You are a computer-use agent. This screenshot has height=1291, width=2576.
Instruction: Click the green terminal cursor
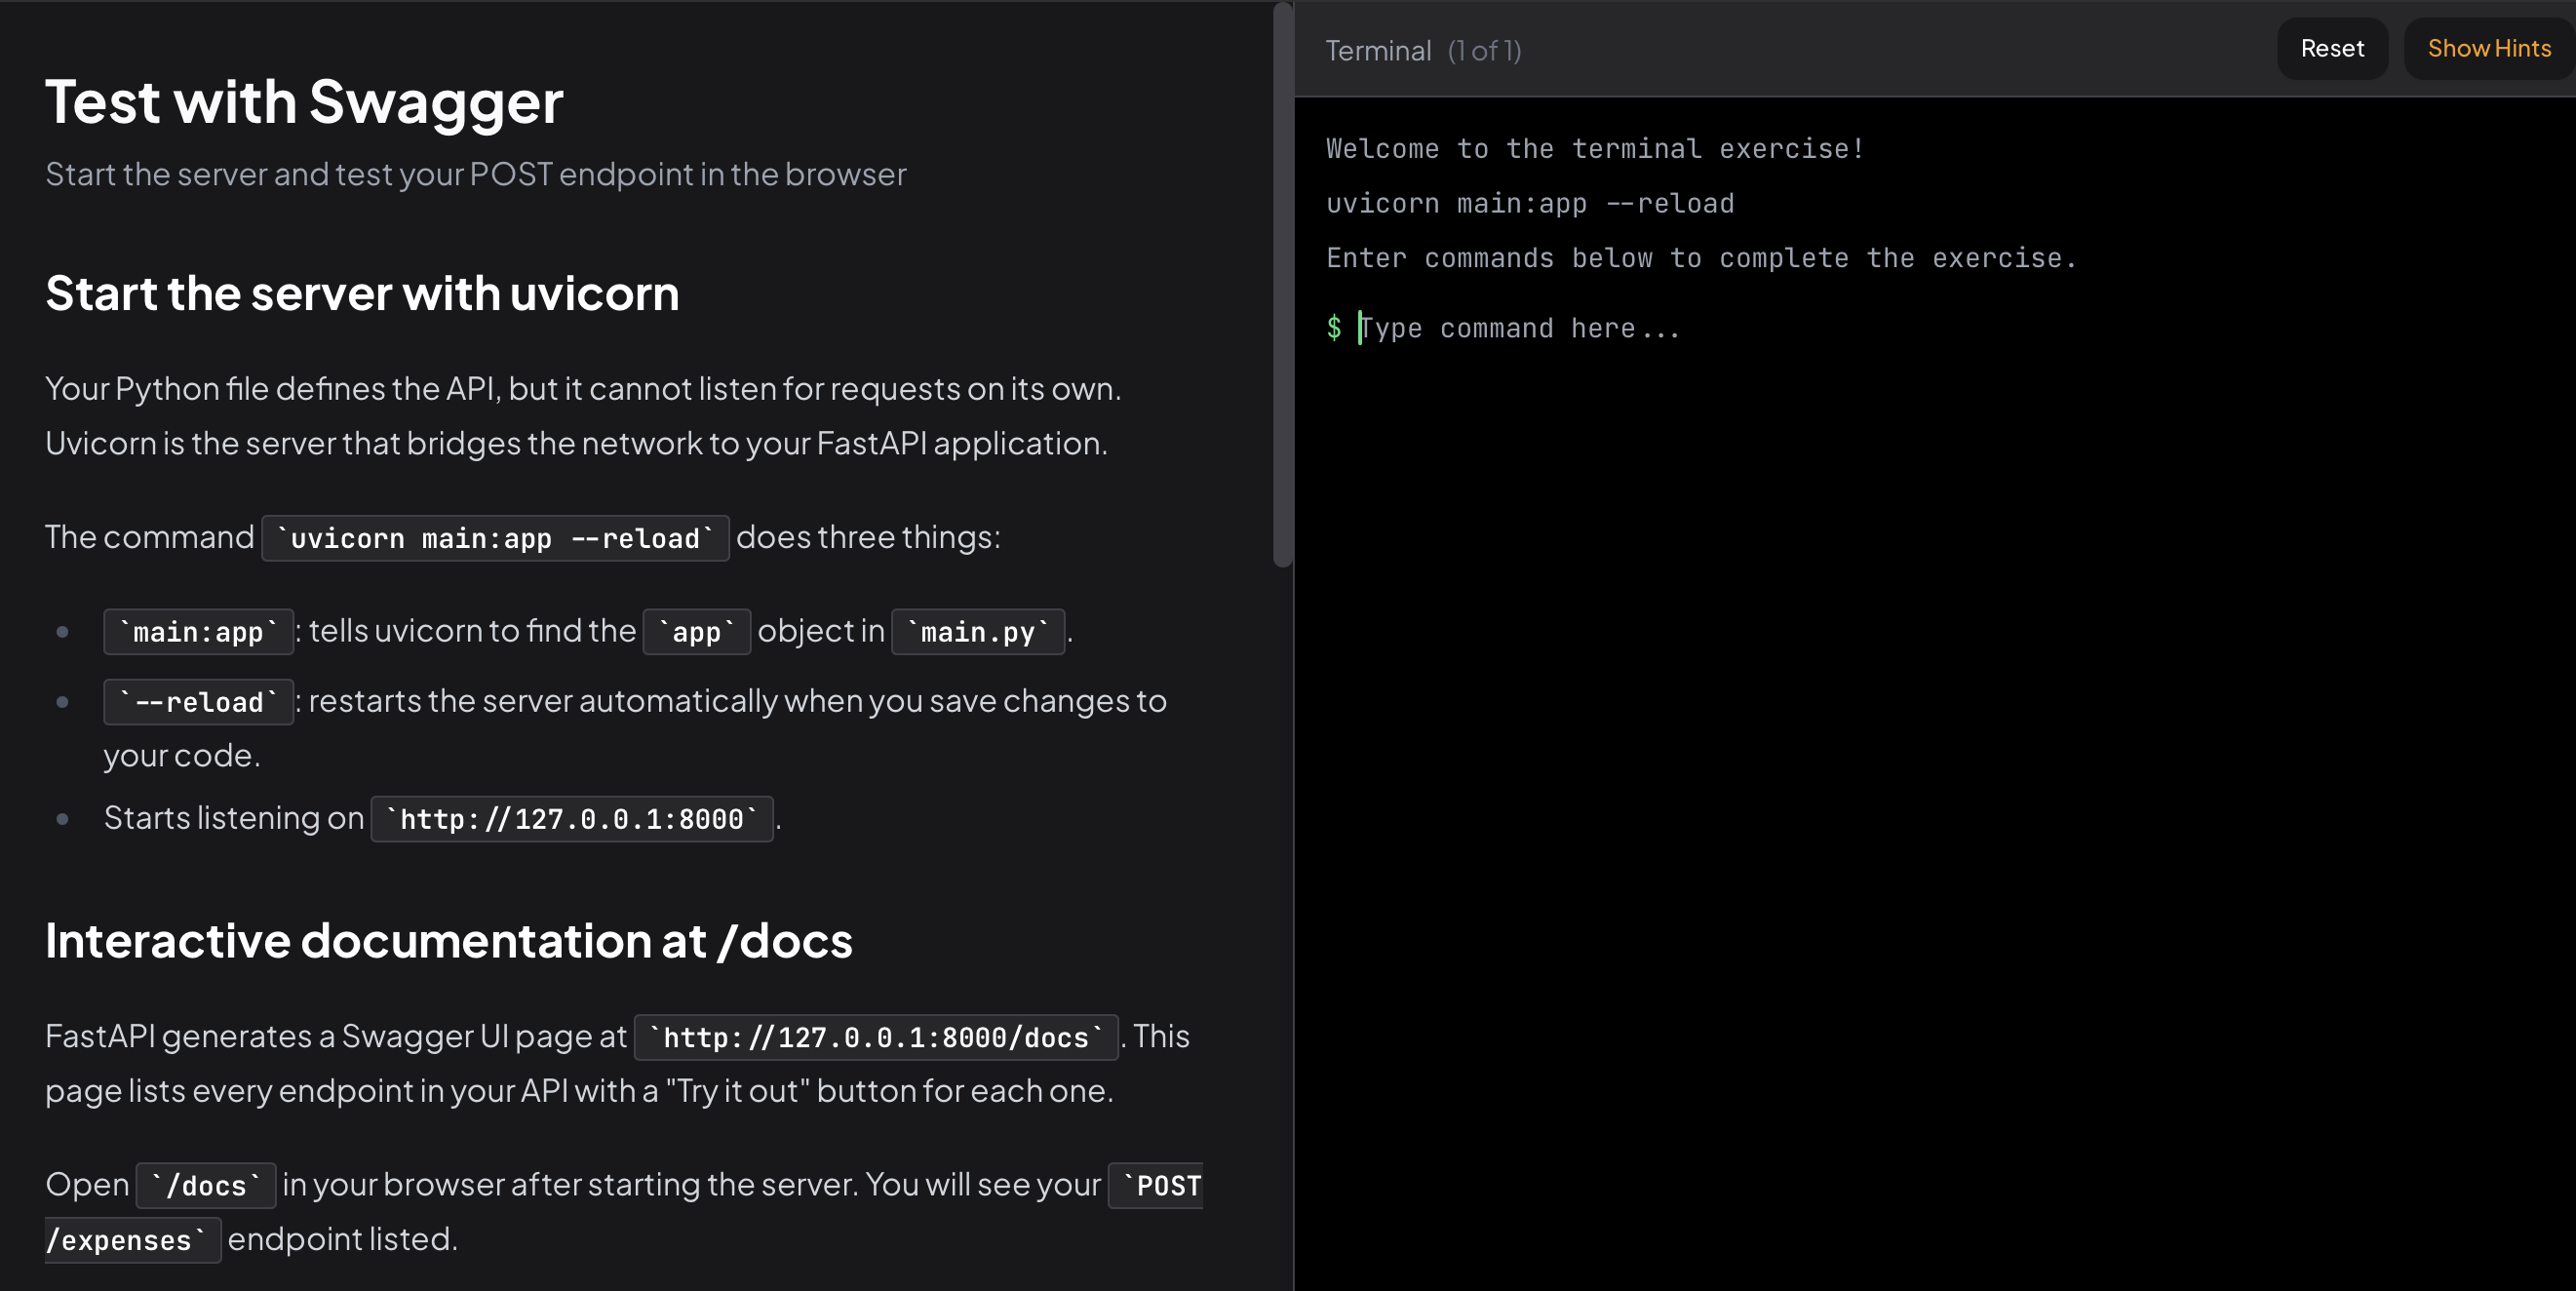pos(1361,328)
